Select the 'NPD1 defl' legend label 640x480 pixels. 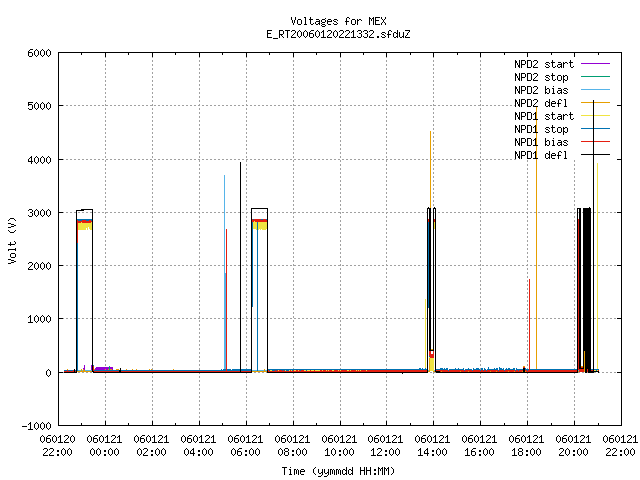[x=541, y=156]
